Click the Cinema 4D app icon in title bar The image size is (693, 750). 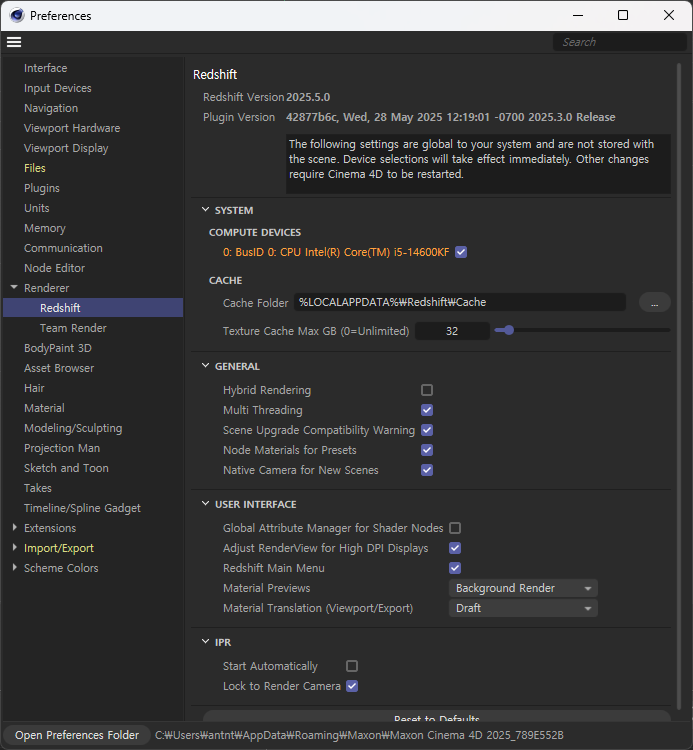(17, 15)
